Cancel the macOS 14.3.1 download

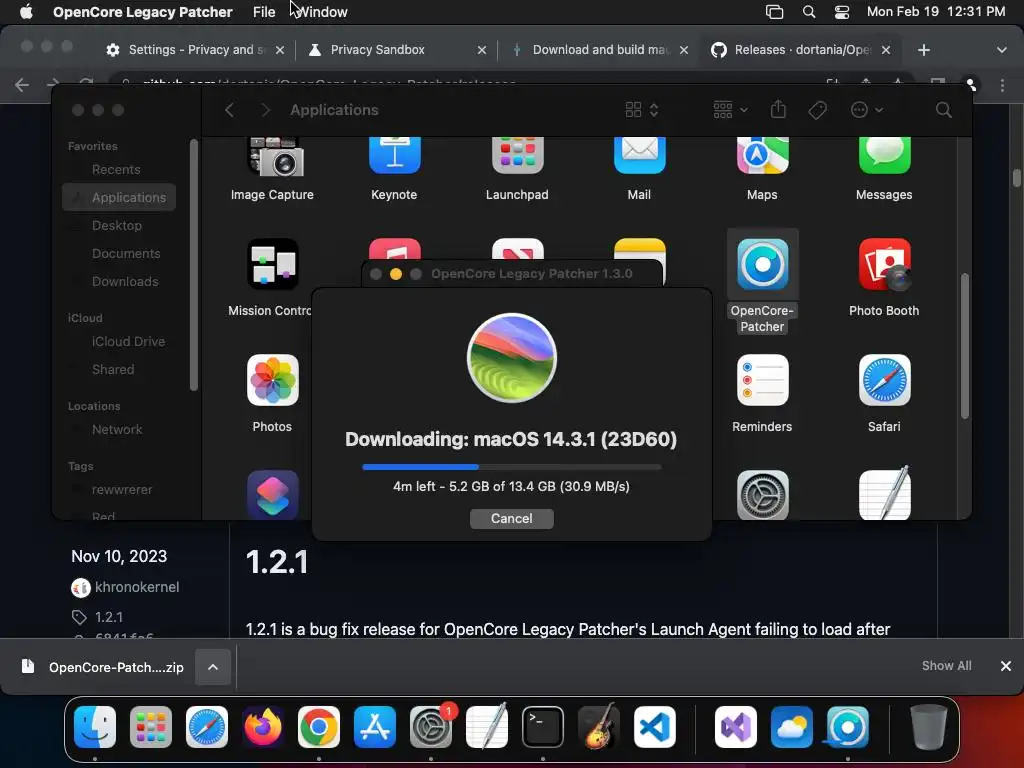pos(511,519)
